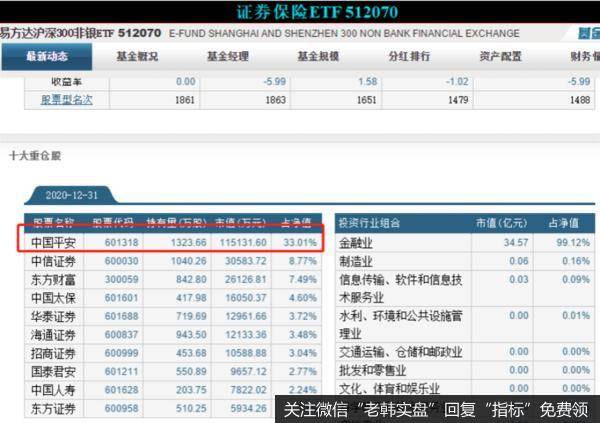Open the 资产配置 tab
Image resolution: width=600 pixels, height=423 pixels.
point(501,57)
